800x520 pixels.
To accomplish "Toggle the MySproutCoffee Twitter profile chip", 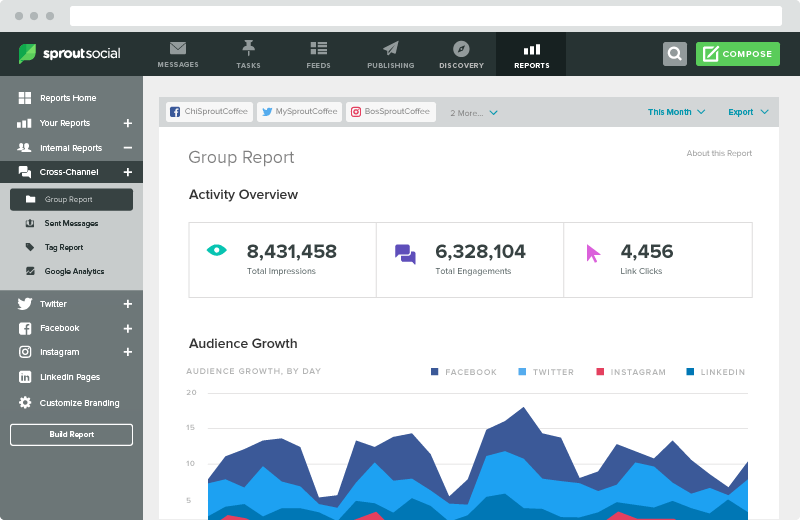I will pos(300,112).
